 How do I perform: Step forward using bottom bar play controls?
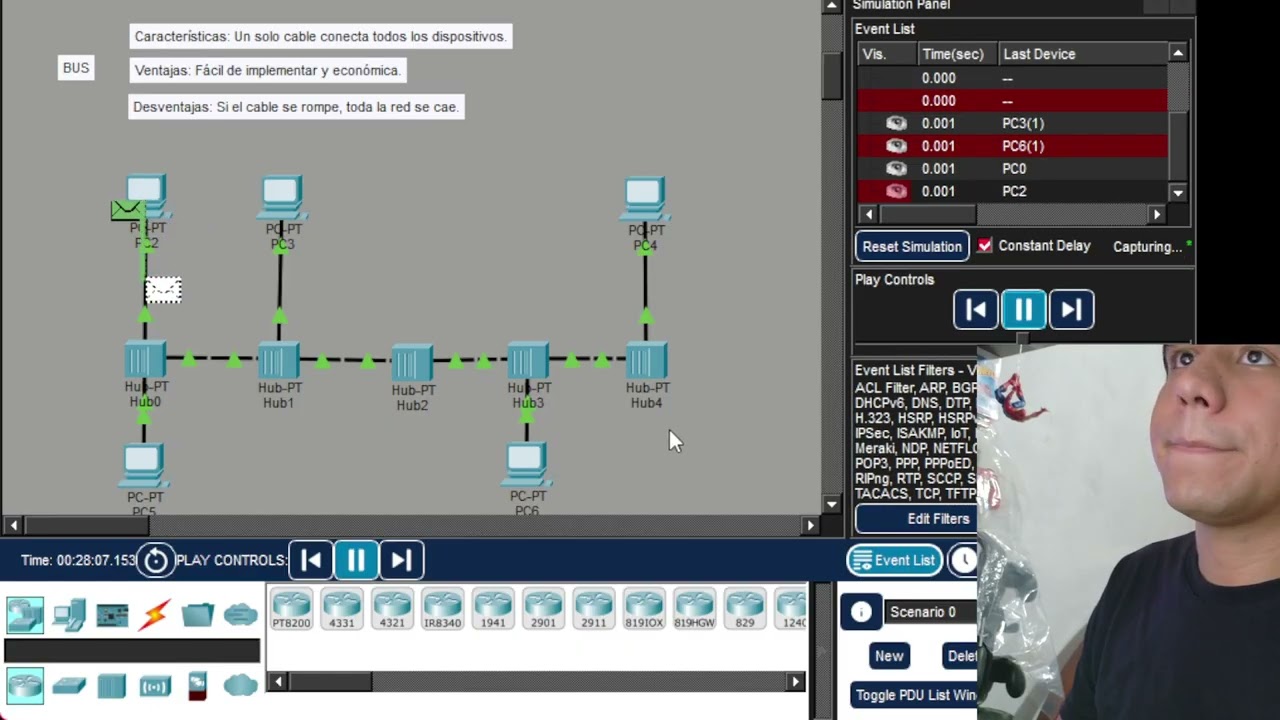(x=401, y=560)
